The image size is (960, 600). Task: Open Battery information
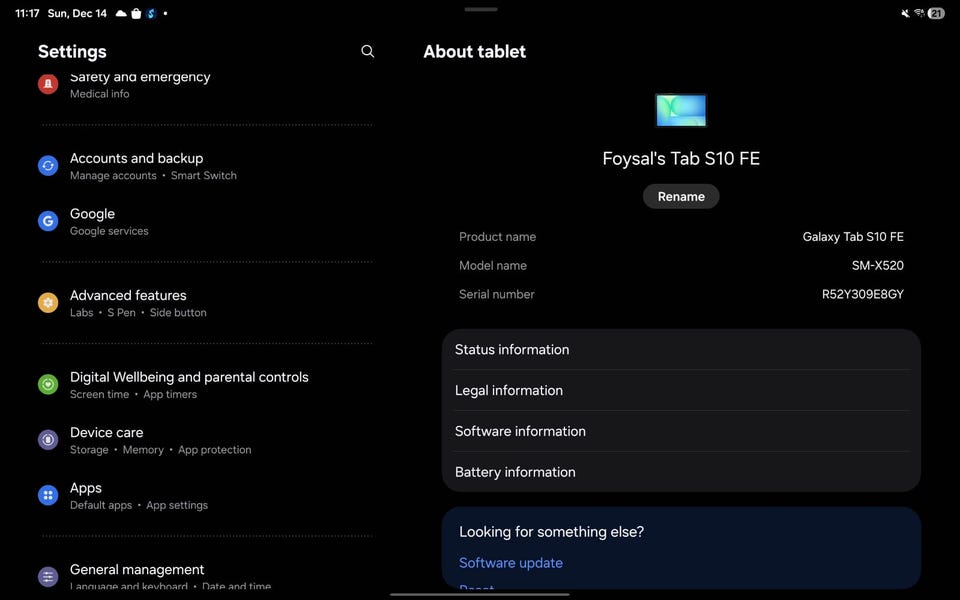(x=681, y=472)
